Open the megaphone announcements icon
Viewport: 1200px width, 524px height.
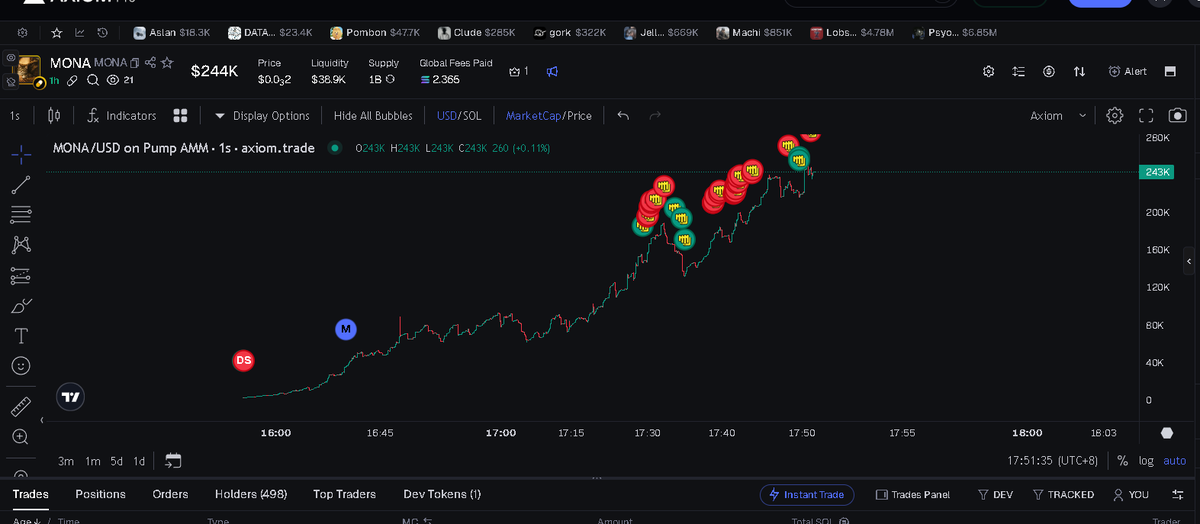point(552,72)
